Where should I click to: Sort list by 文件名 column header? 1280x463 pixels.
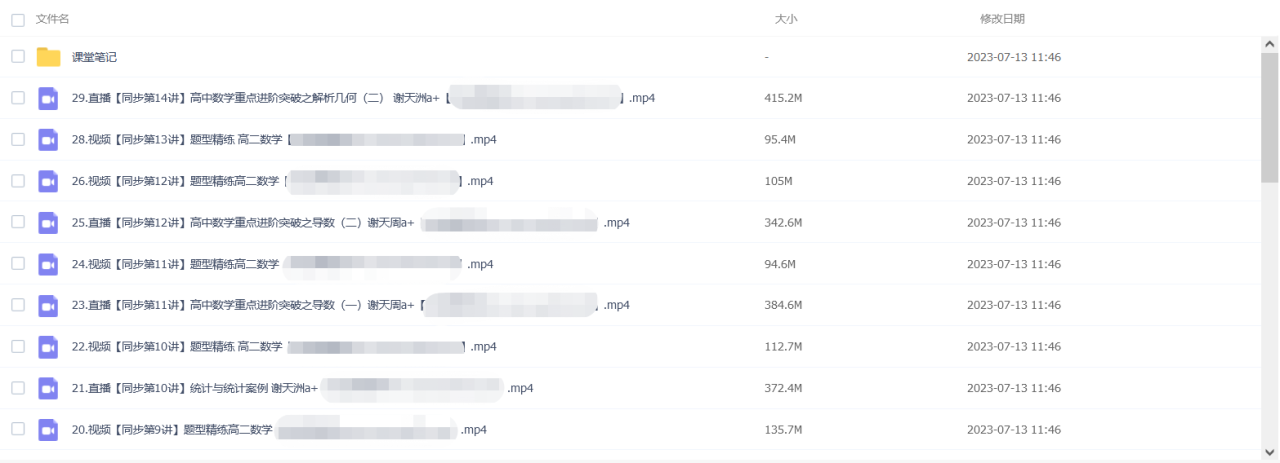pos(52,19)
